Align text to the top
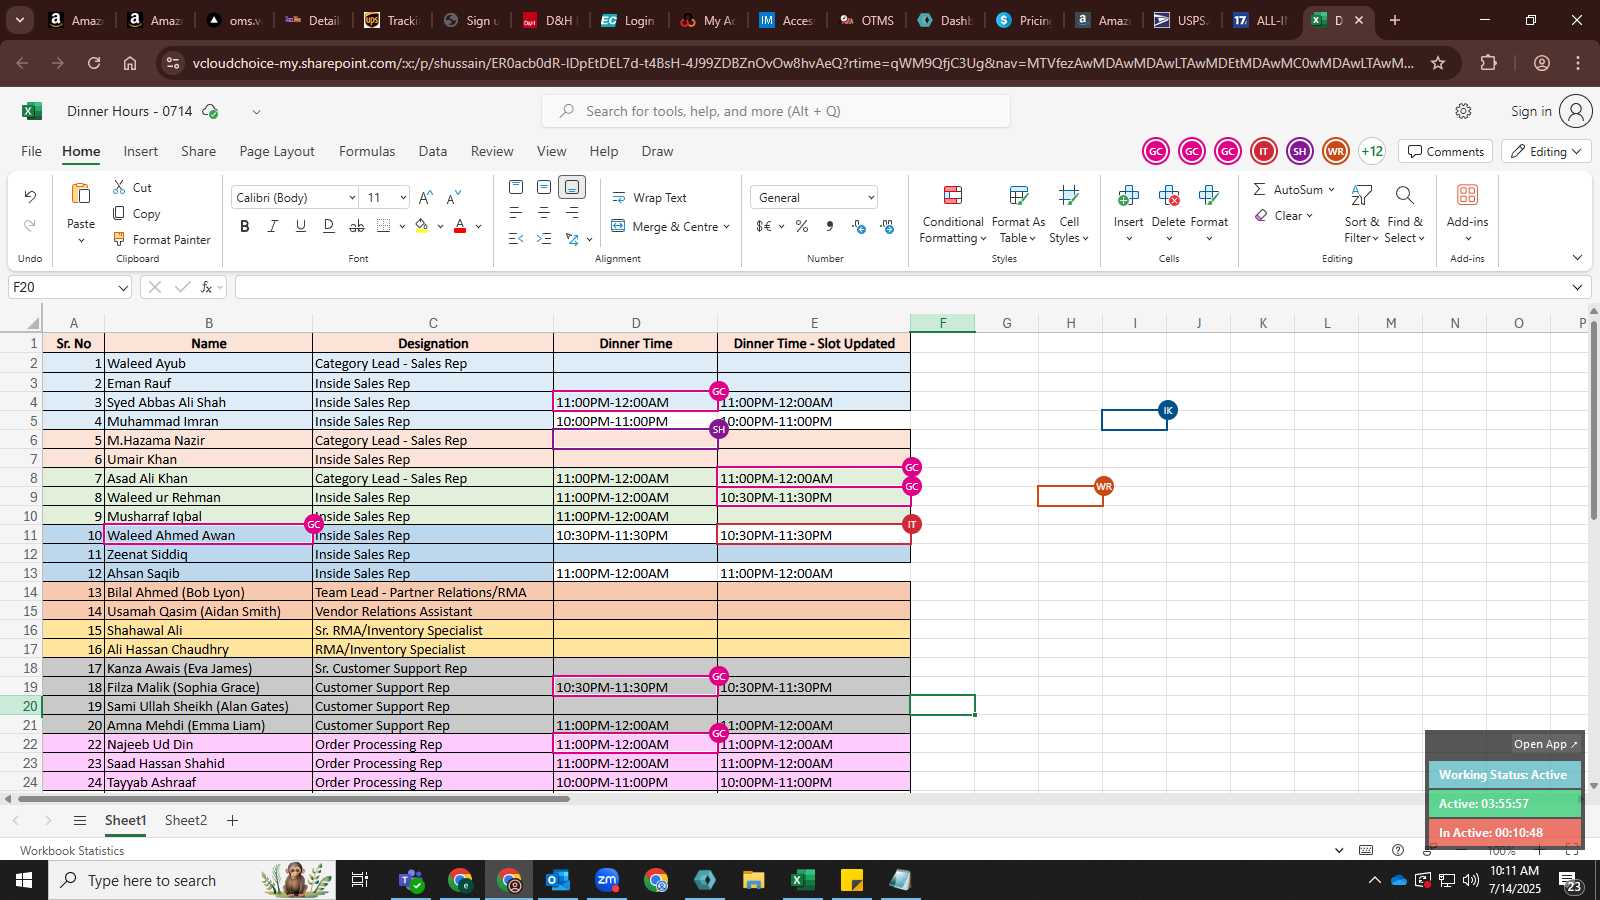The width and height of the screenshot is (1600, 900). click(x=516, y=187)
